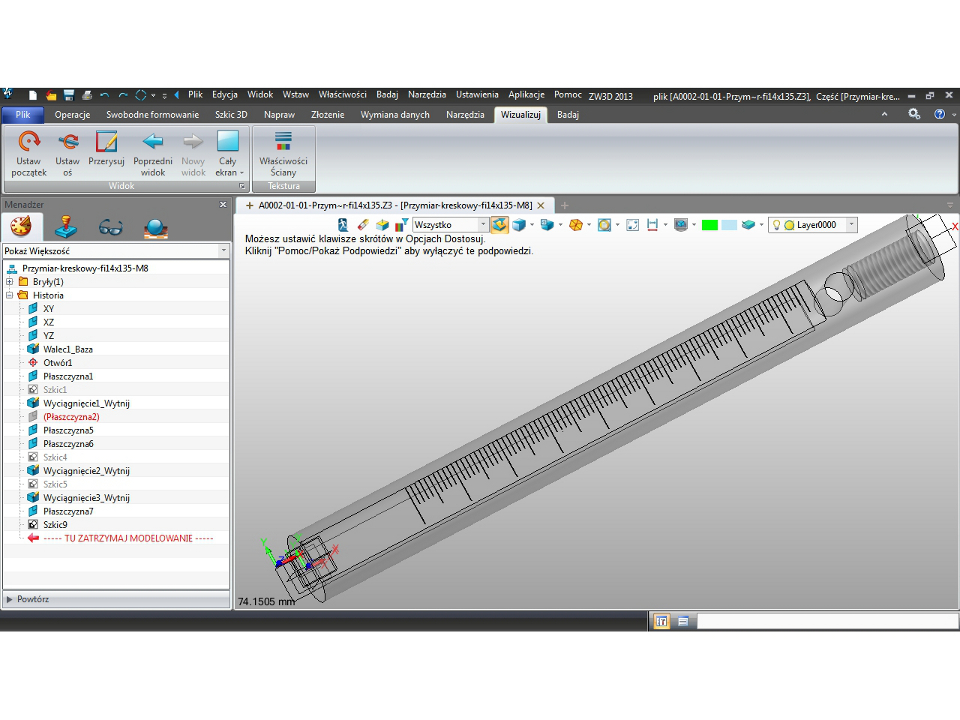Viewport: 960px width, 720px height.
Task: Click the blue Plik button
Action: (23, 115)
